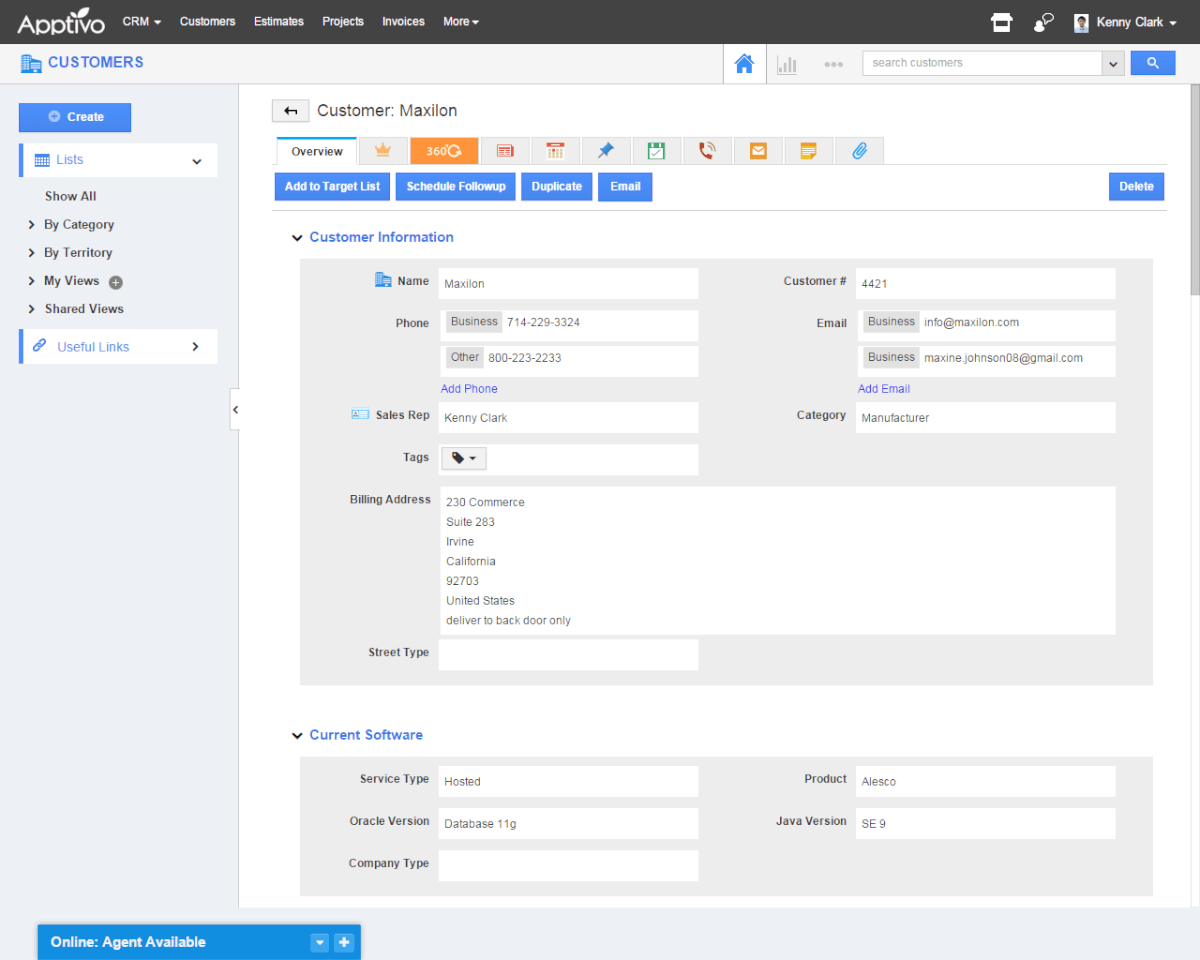Click in the search customers field
The image size is (1200, 960).
point(983,64)
